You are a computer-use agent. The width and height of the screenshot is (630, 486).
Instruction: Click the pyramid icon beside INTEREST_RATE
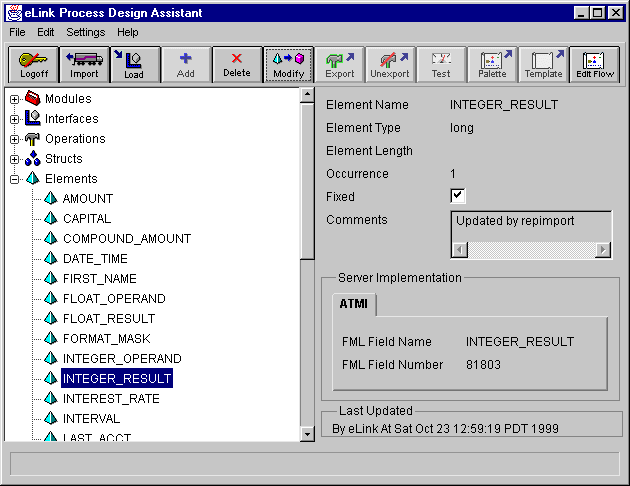51,398
